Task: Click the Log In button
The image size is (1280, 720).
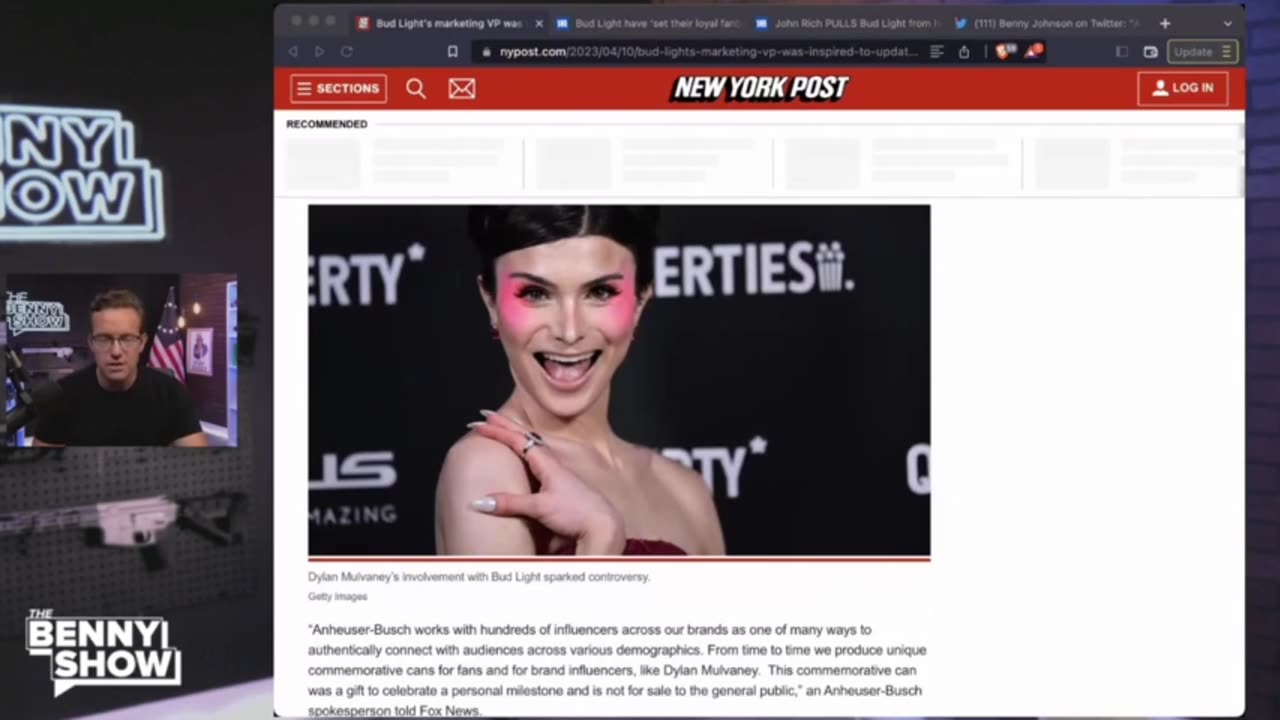Action: click(1183, 88)
